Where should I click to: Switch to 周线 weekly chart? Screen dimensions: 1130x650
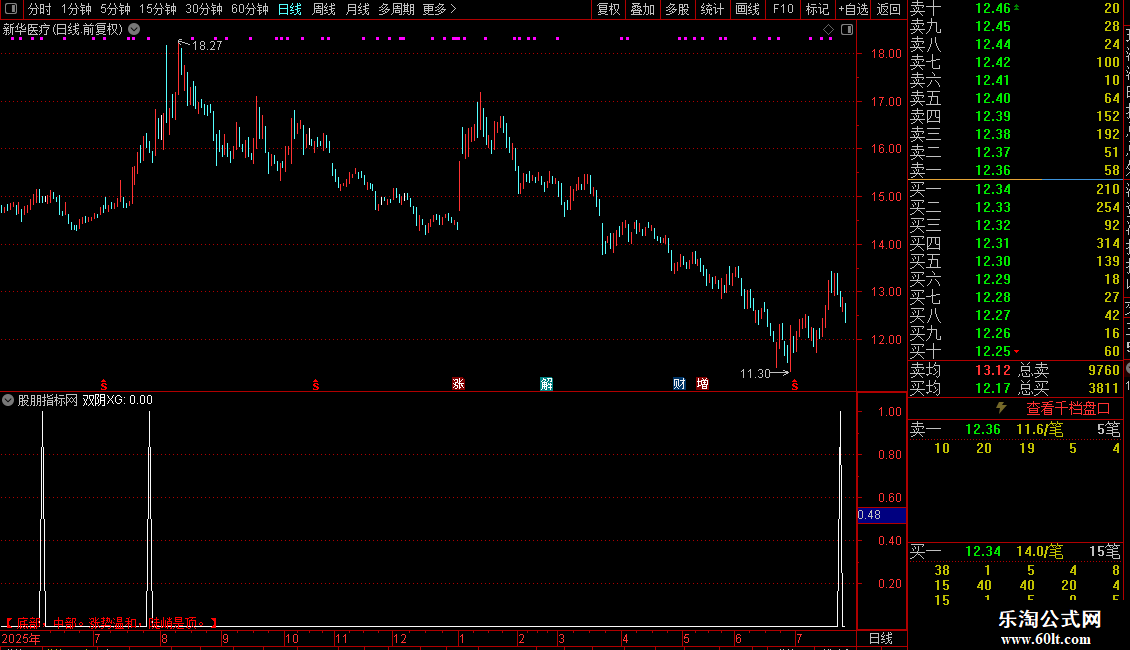point(324,9)
